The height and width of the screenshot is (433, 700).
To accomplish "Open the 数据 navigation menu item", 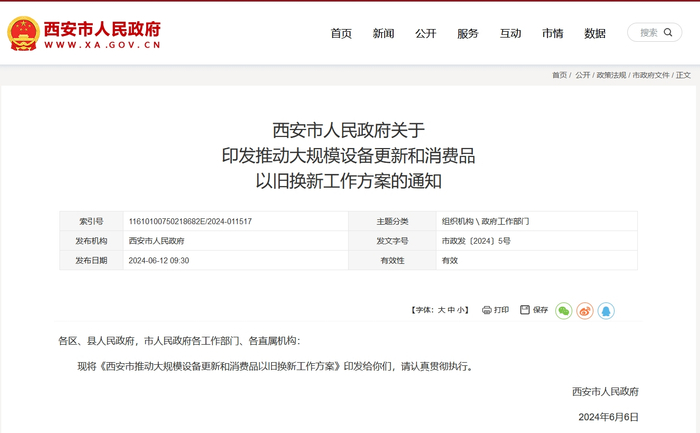I will pos(595,33).
